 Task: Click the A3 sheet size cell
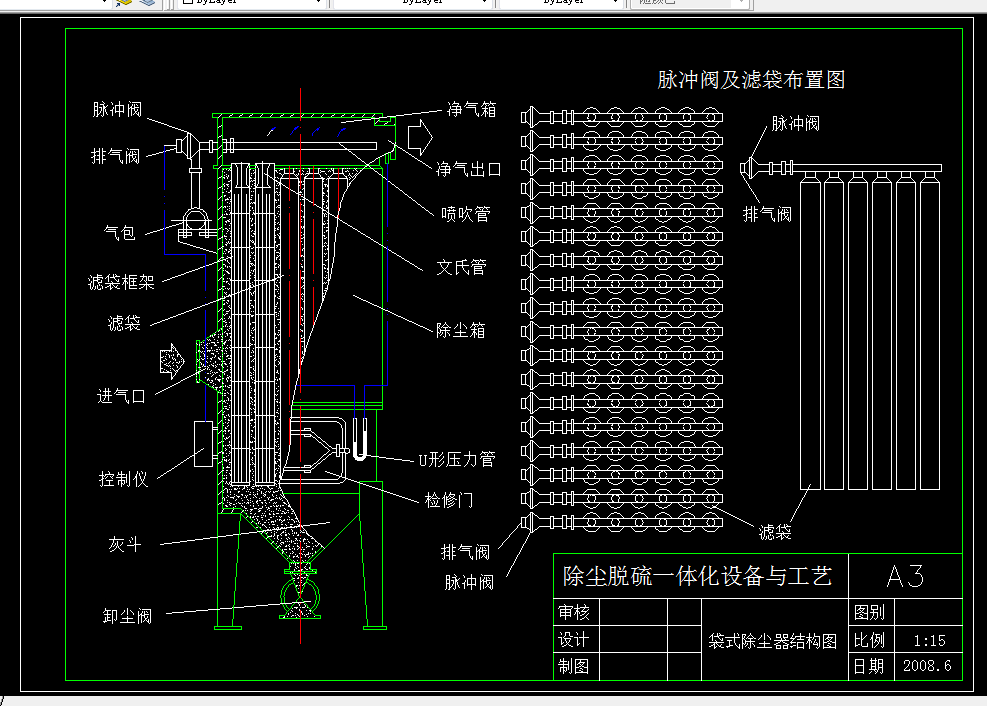click(x=905, y=576)
